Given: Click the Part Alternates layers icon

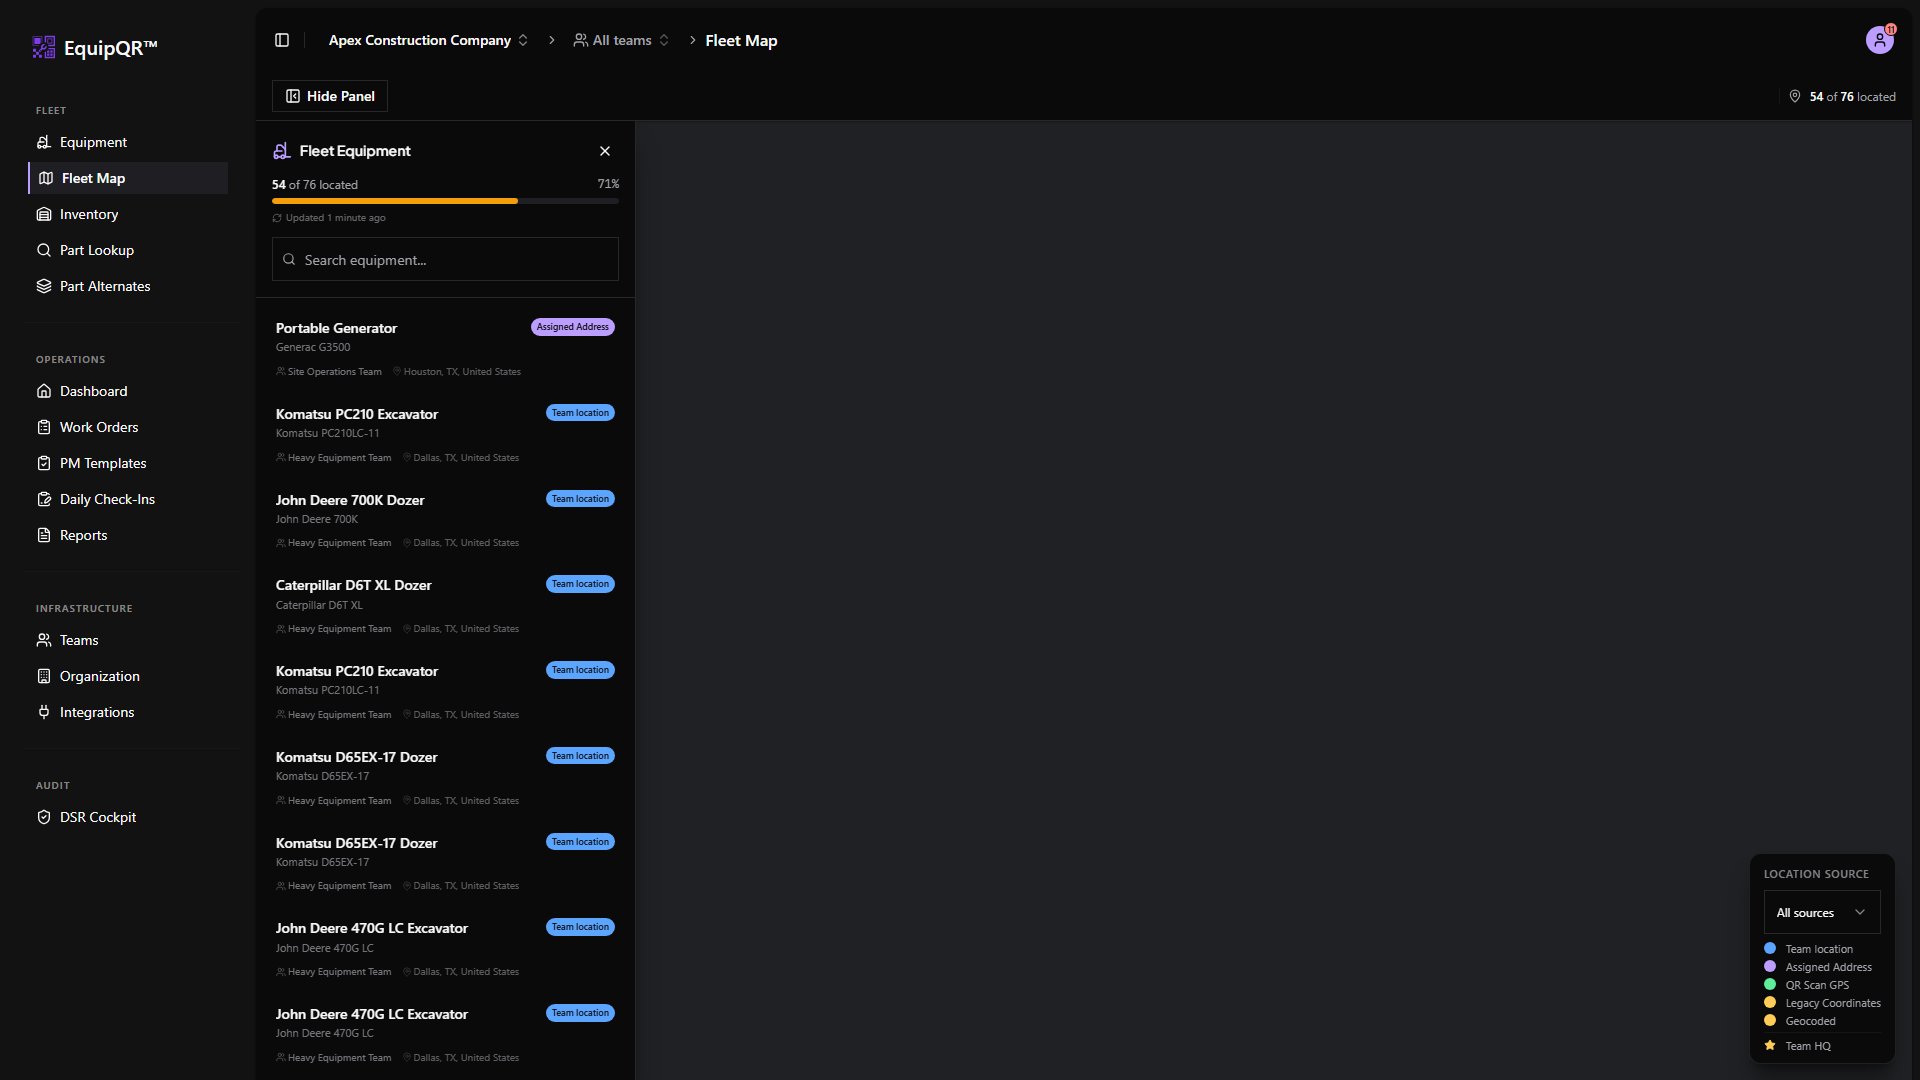Looking at the screenshot, I should (44, 286).
